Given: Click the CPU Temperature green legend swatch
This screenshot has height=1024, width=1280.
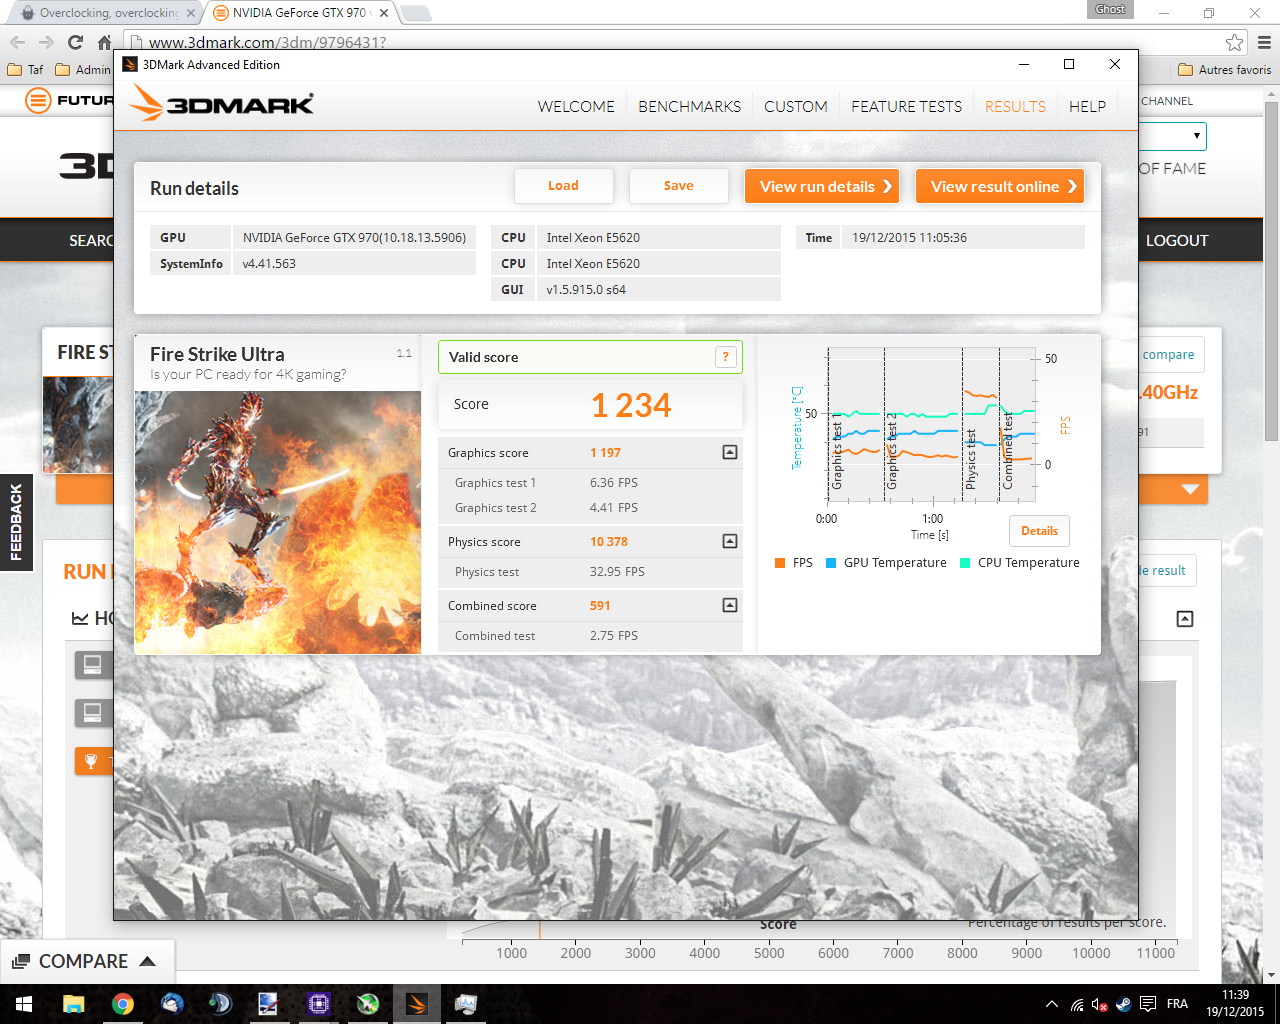Looking at the screenshot, I should [x=965, y=563].
